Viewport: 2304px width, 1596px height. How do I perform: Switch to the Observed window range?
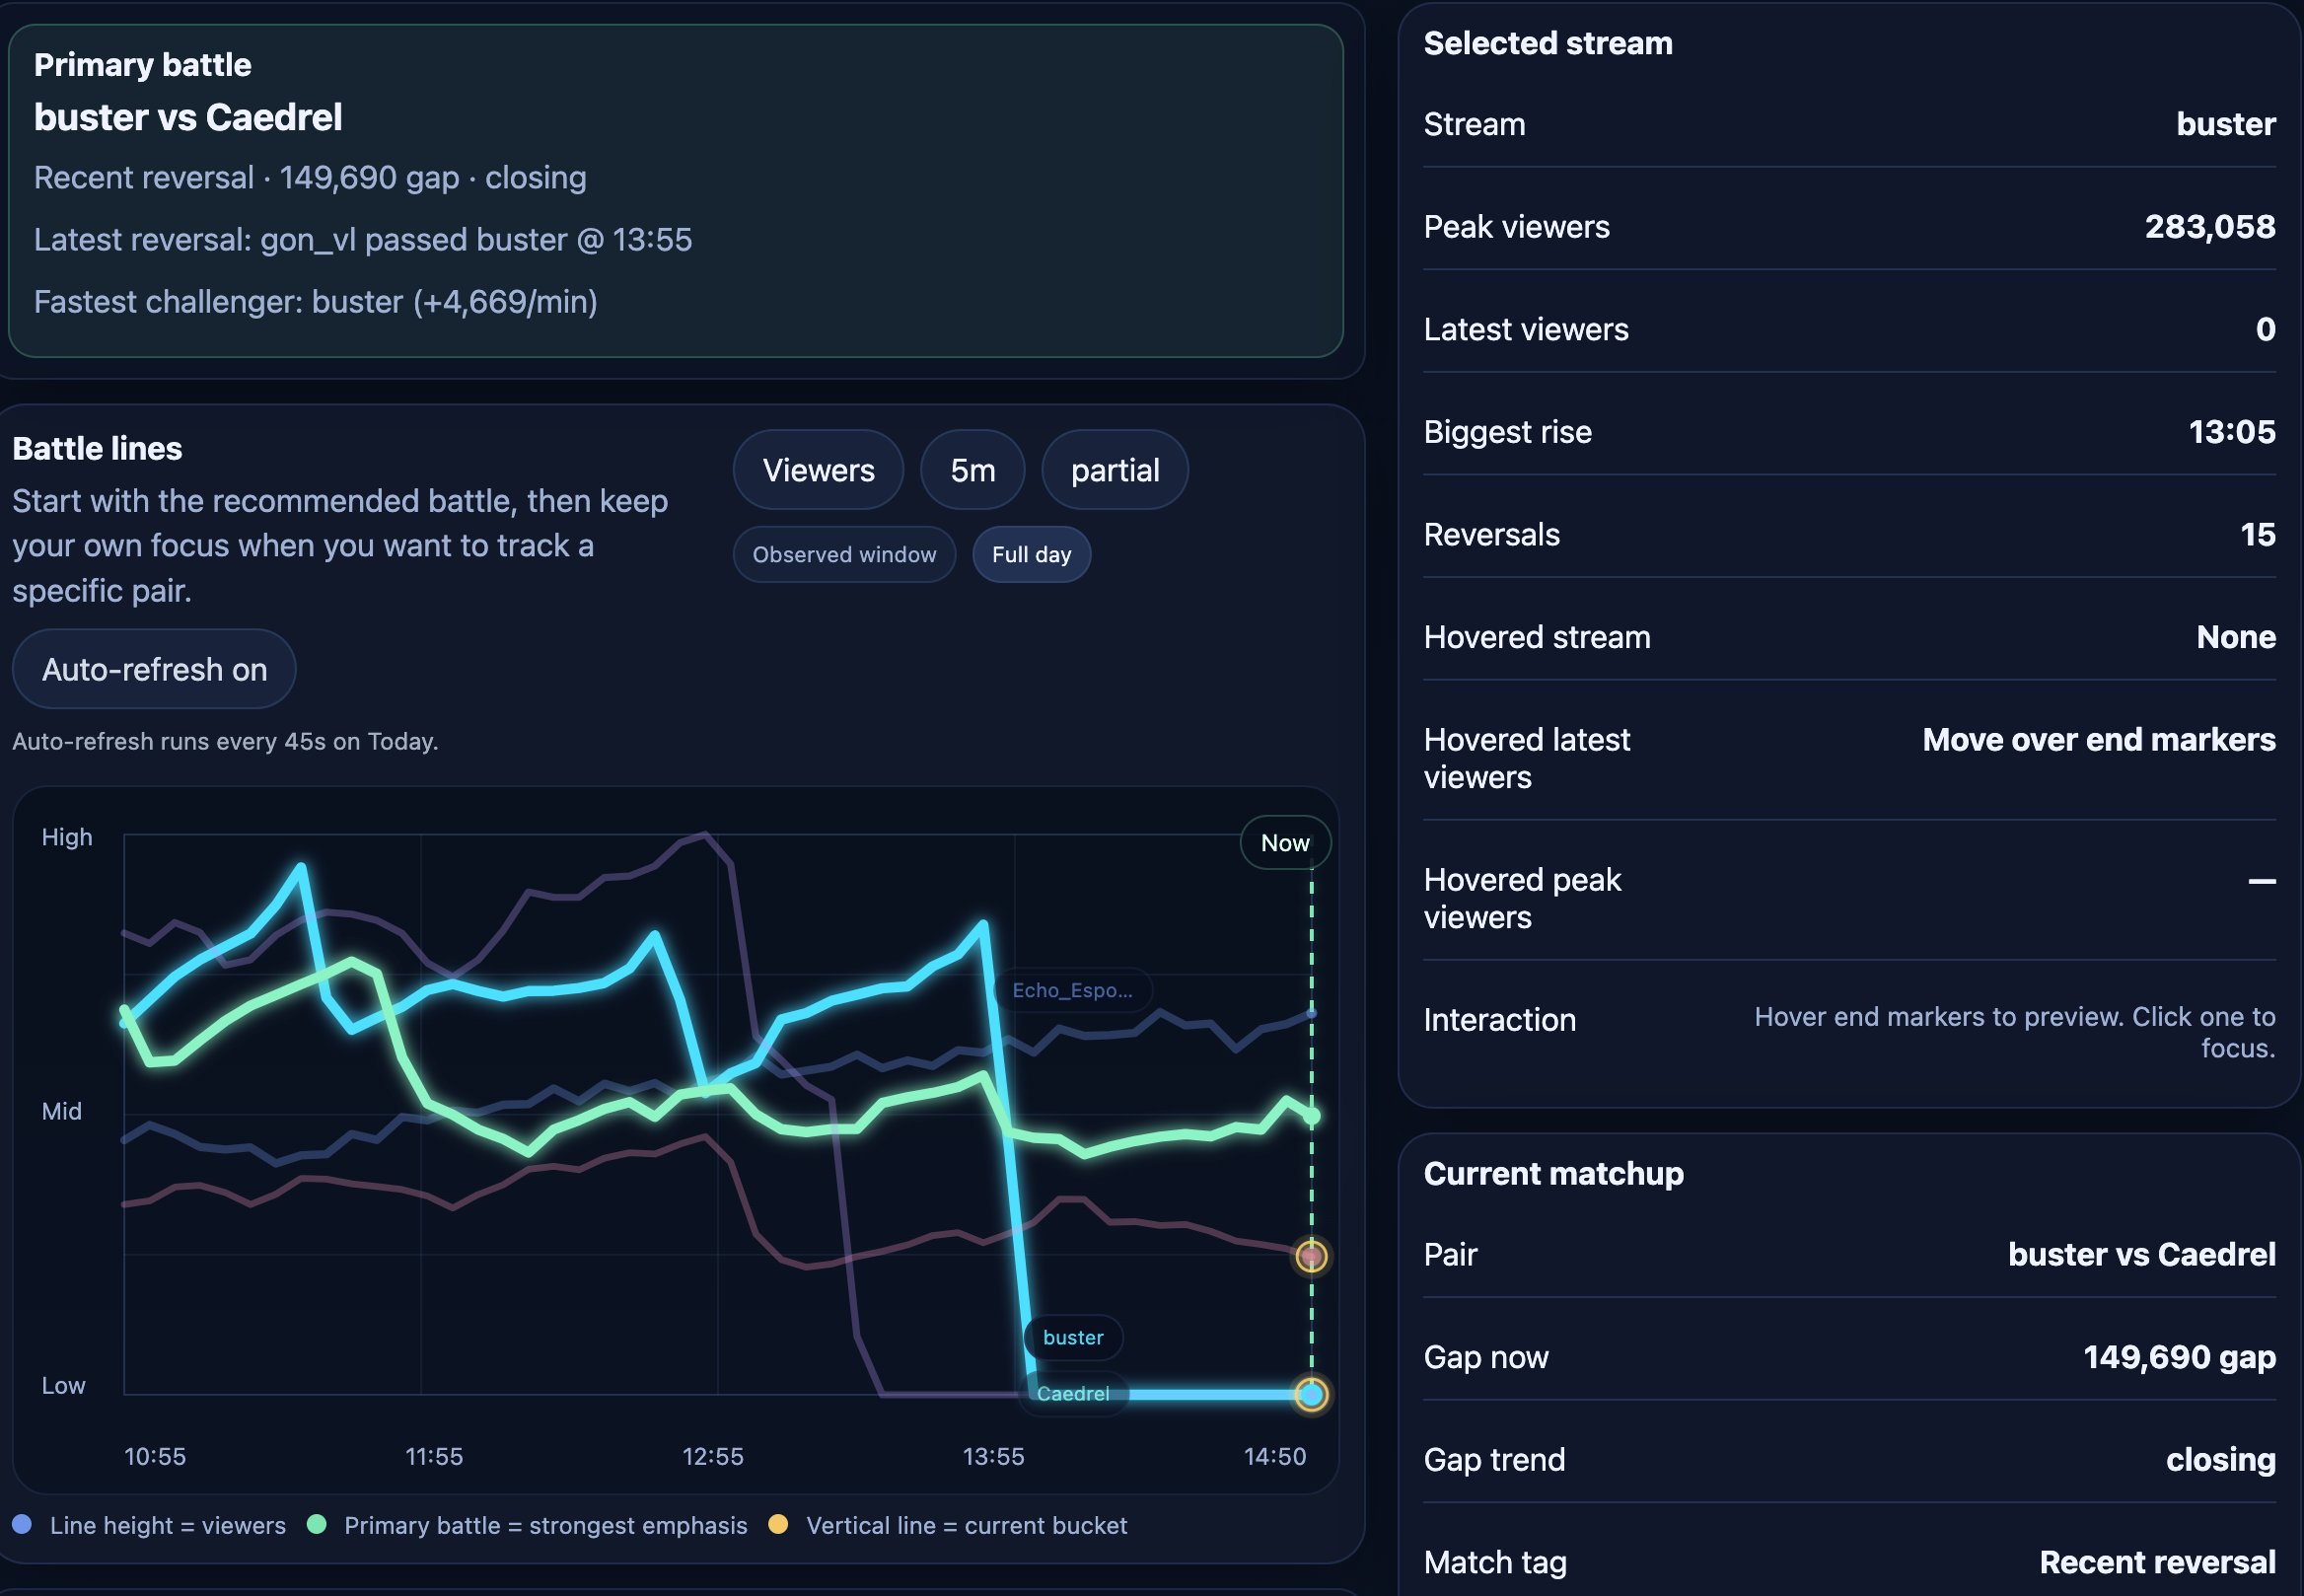[x=844, y=554]
